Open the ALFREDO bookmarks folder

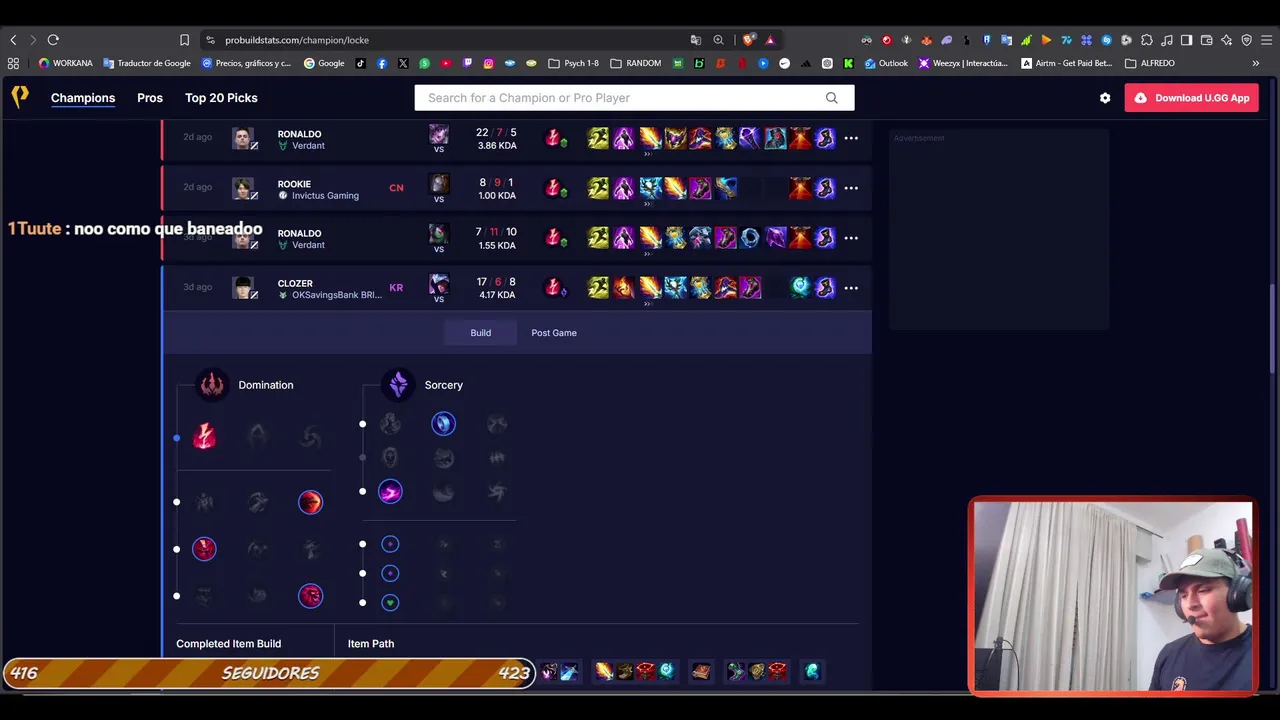coord(1150,63)
